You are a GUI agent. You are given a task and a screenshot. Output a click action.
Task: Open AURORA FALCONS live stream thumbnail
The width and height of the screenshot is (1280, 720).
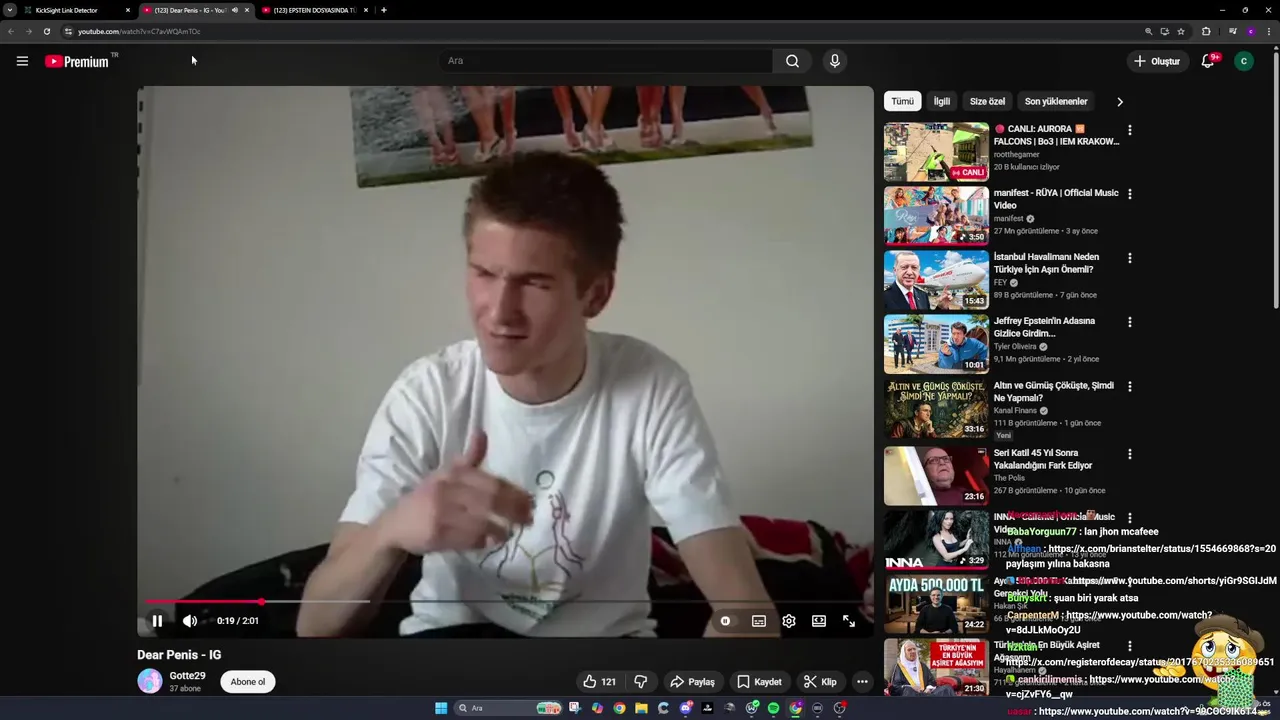(x=936, y=152)
